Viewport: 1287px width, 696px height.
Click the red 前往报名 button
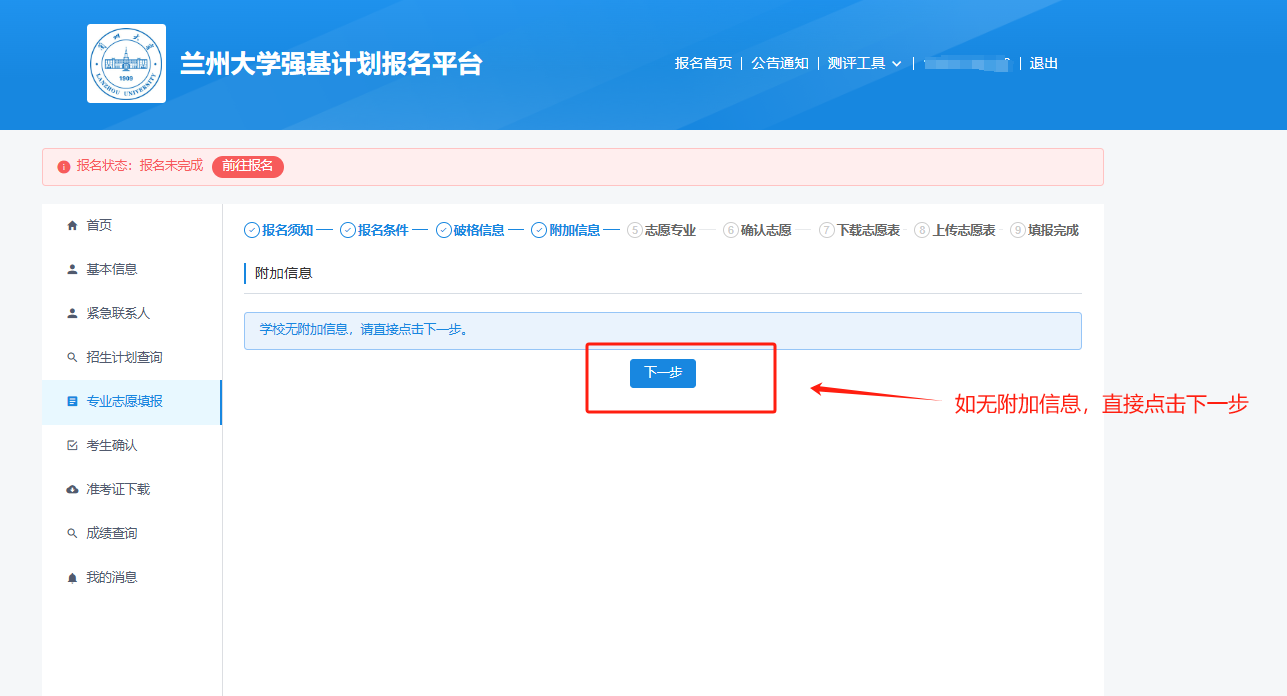coord(248,166)
